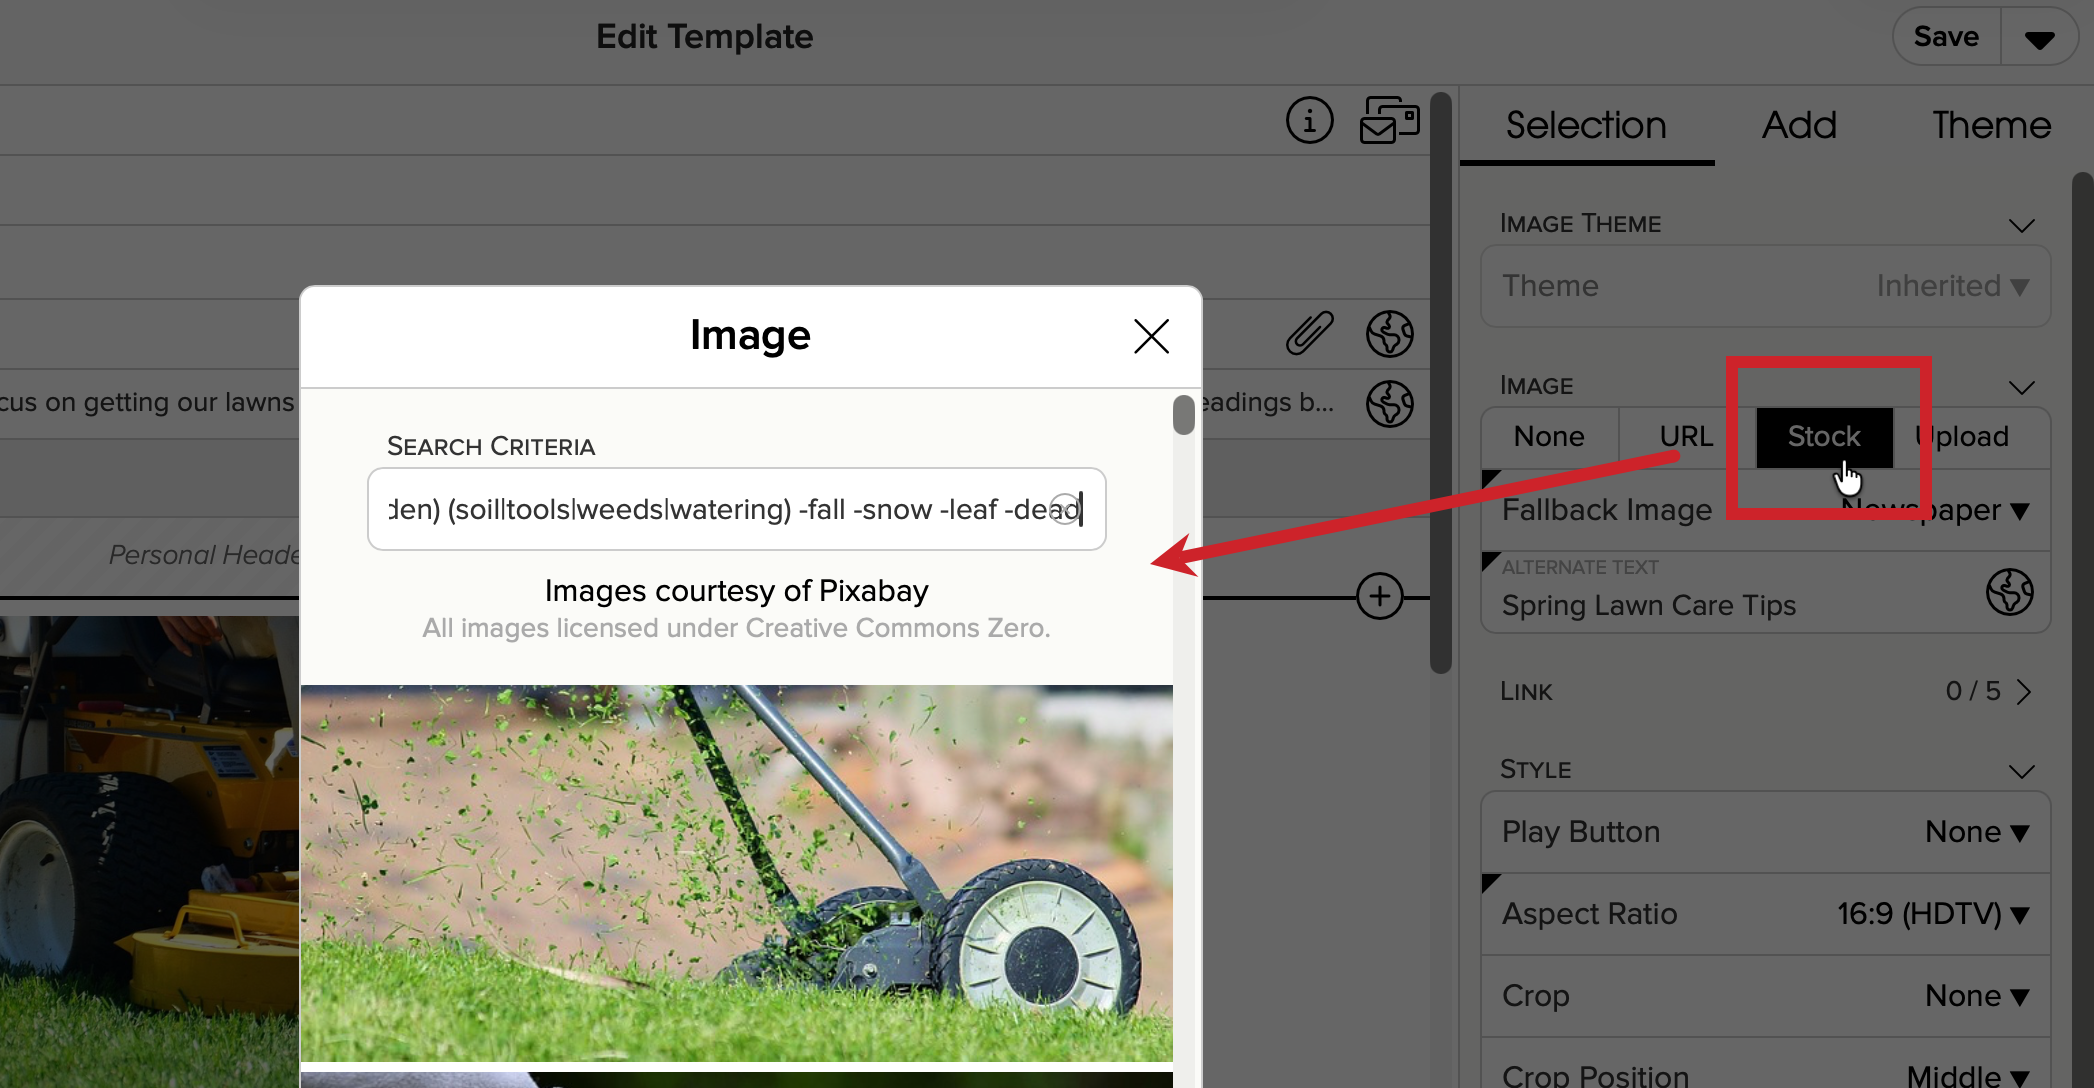Open Play Button None dropdown
The width and height of the screenshot is (2094, 1088).
click(1976, 832)
